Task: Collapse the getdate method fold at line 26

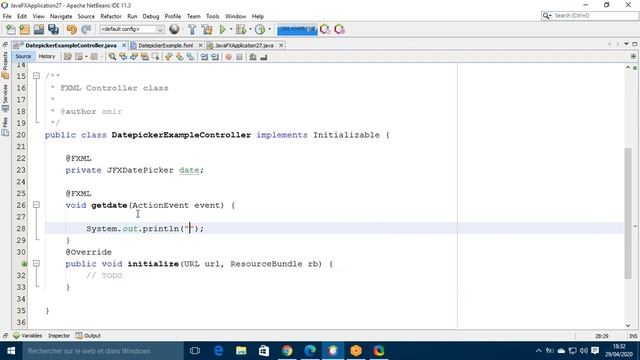Action: click(x=36, y=205)
